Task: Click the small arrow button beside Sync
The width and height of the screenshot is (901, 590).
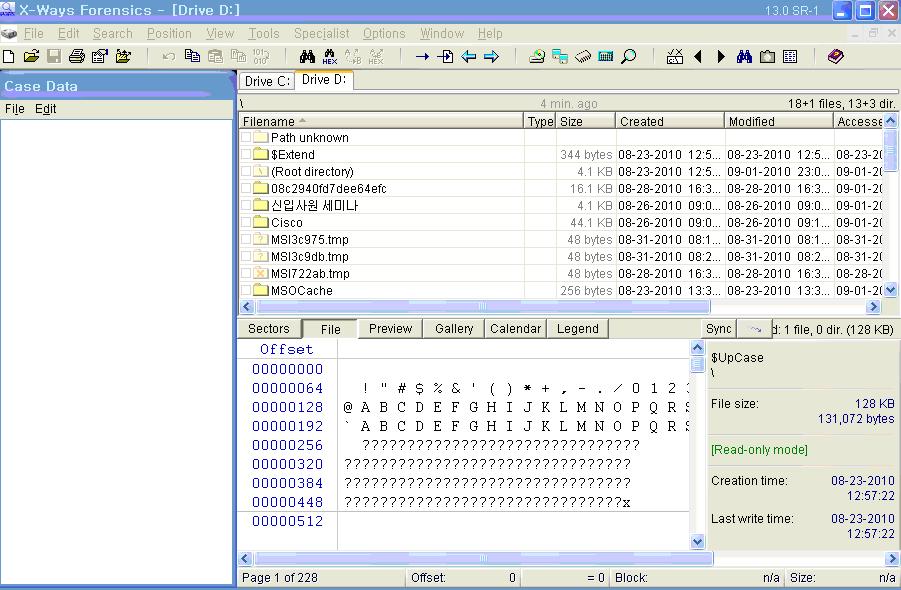Action: coord(755,329)
